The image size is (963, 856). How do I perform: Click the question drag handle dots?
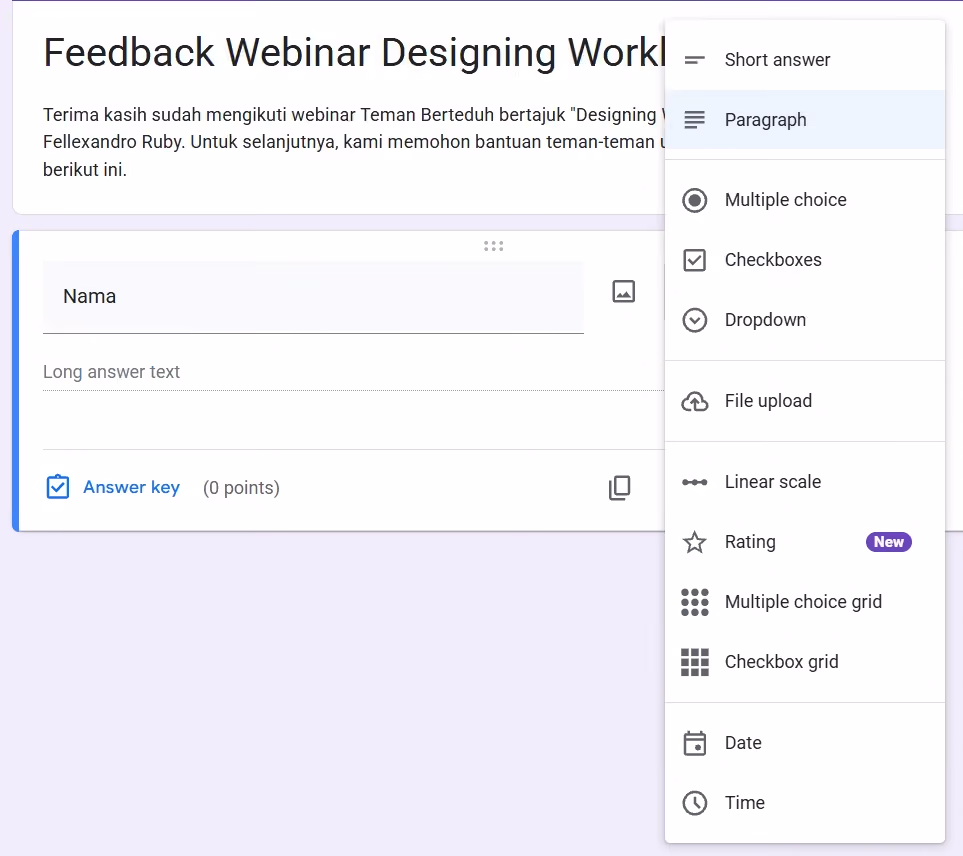(x=493, y=246)
